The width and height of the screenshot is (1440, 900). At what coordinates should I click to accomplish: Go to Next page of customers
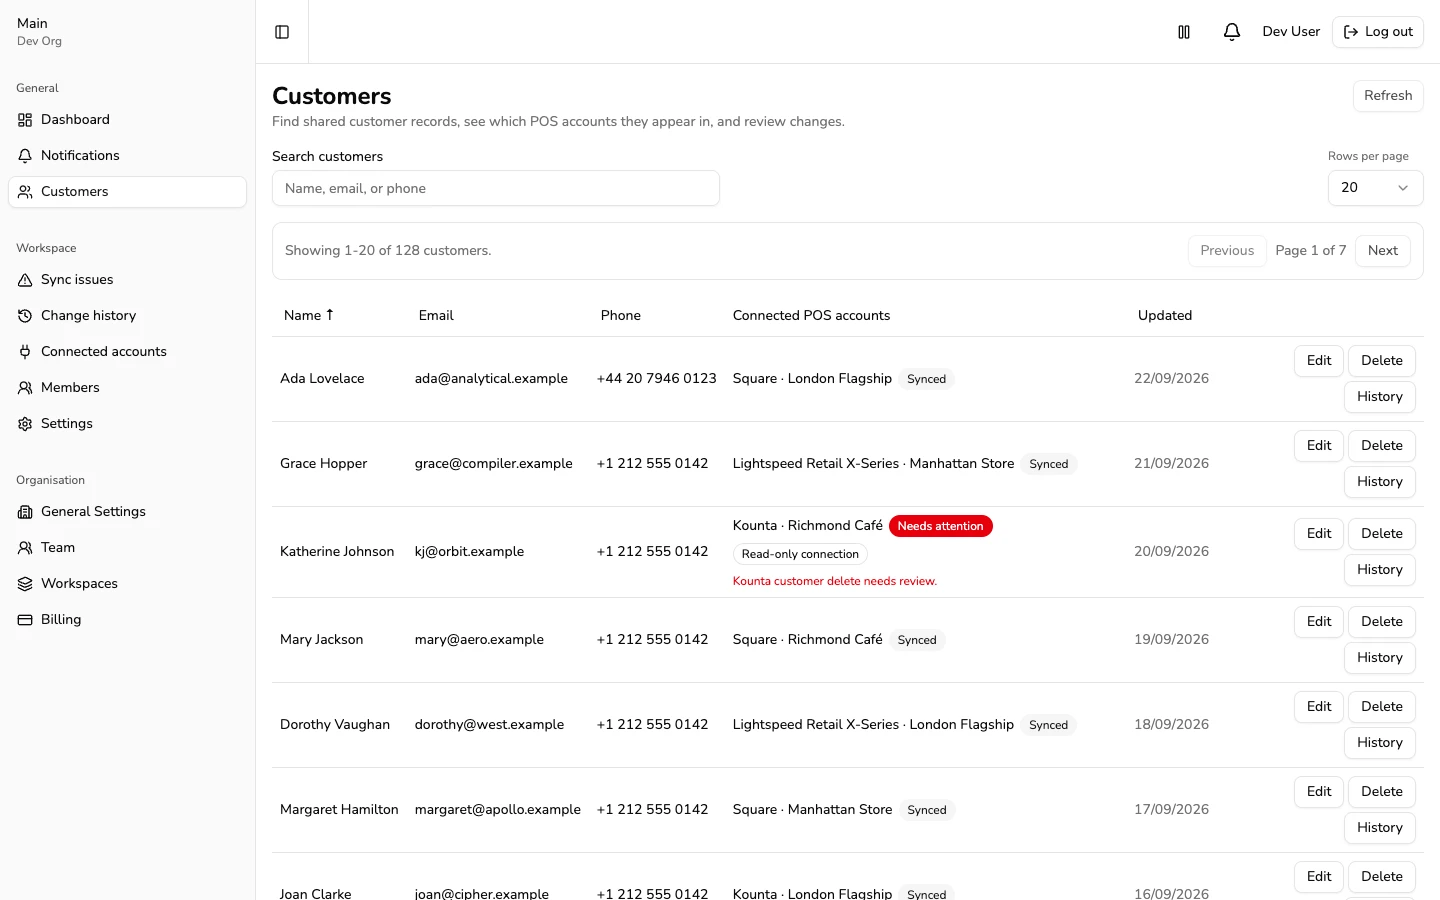(1383, 251)
